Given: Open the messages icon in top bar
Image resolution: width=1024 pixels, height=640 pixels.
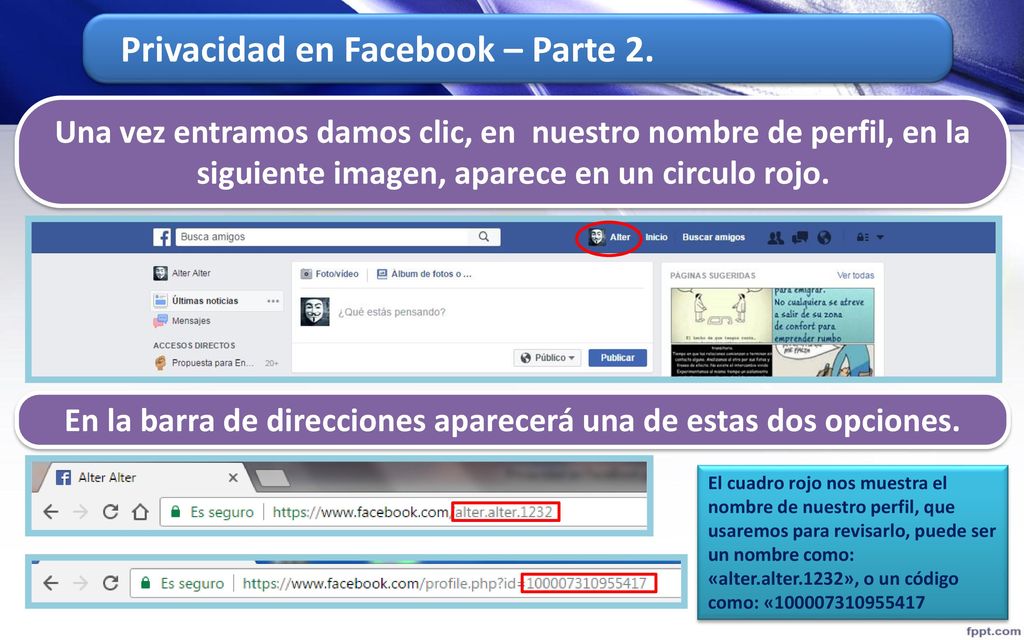Looking at the screenshot, I should coord(800,238).
